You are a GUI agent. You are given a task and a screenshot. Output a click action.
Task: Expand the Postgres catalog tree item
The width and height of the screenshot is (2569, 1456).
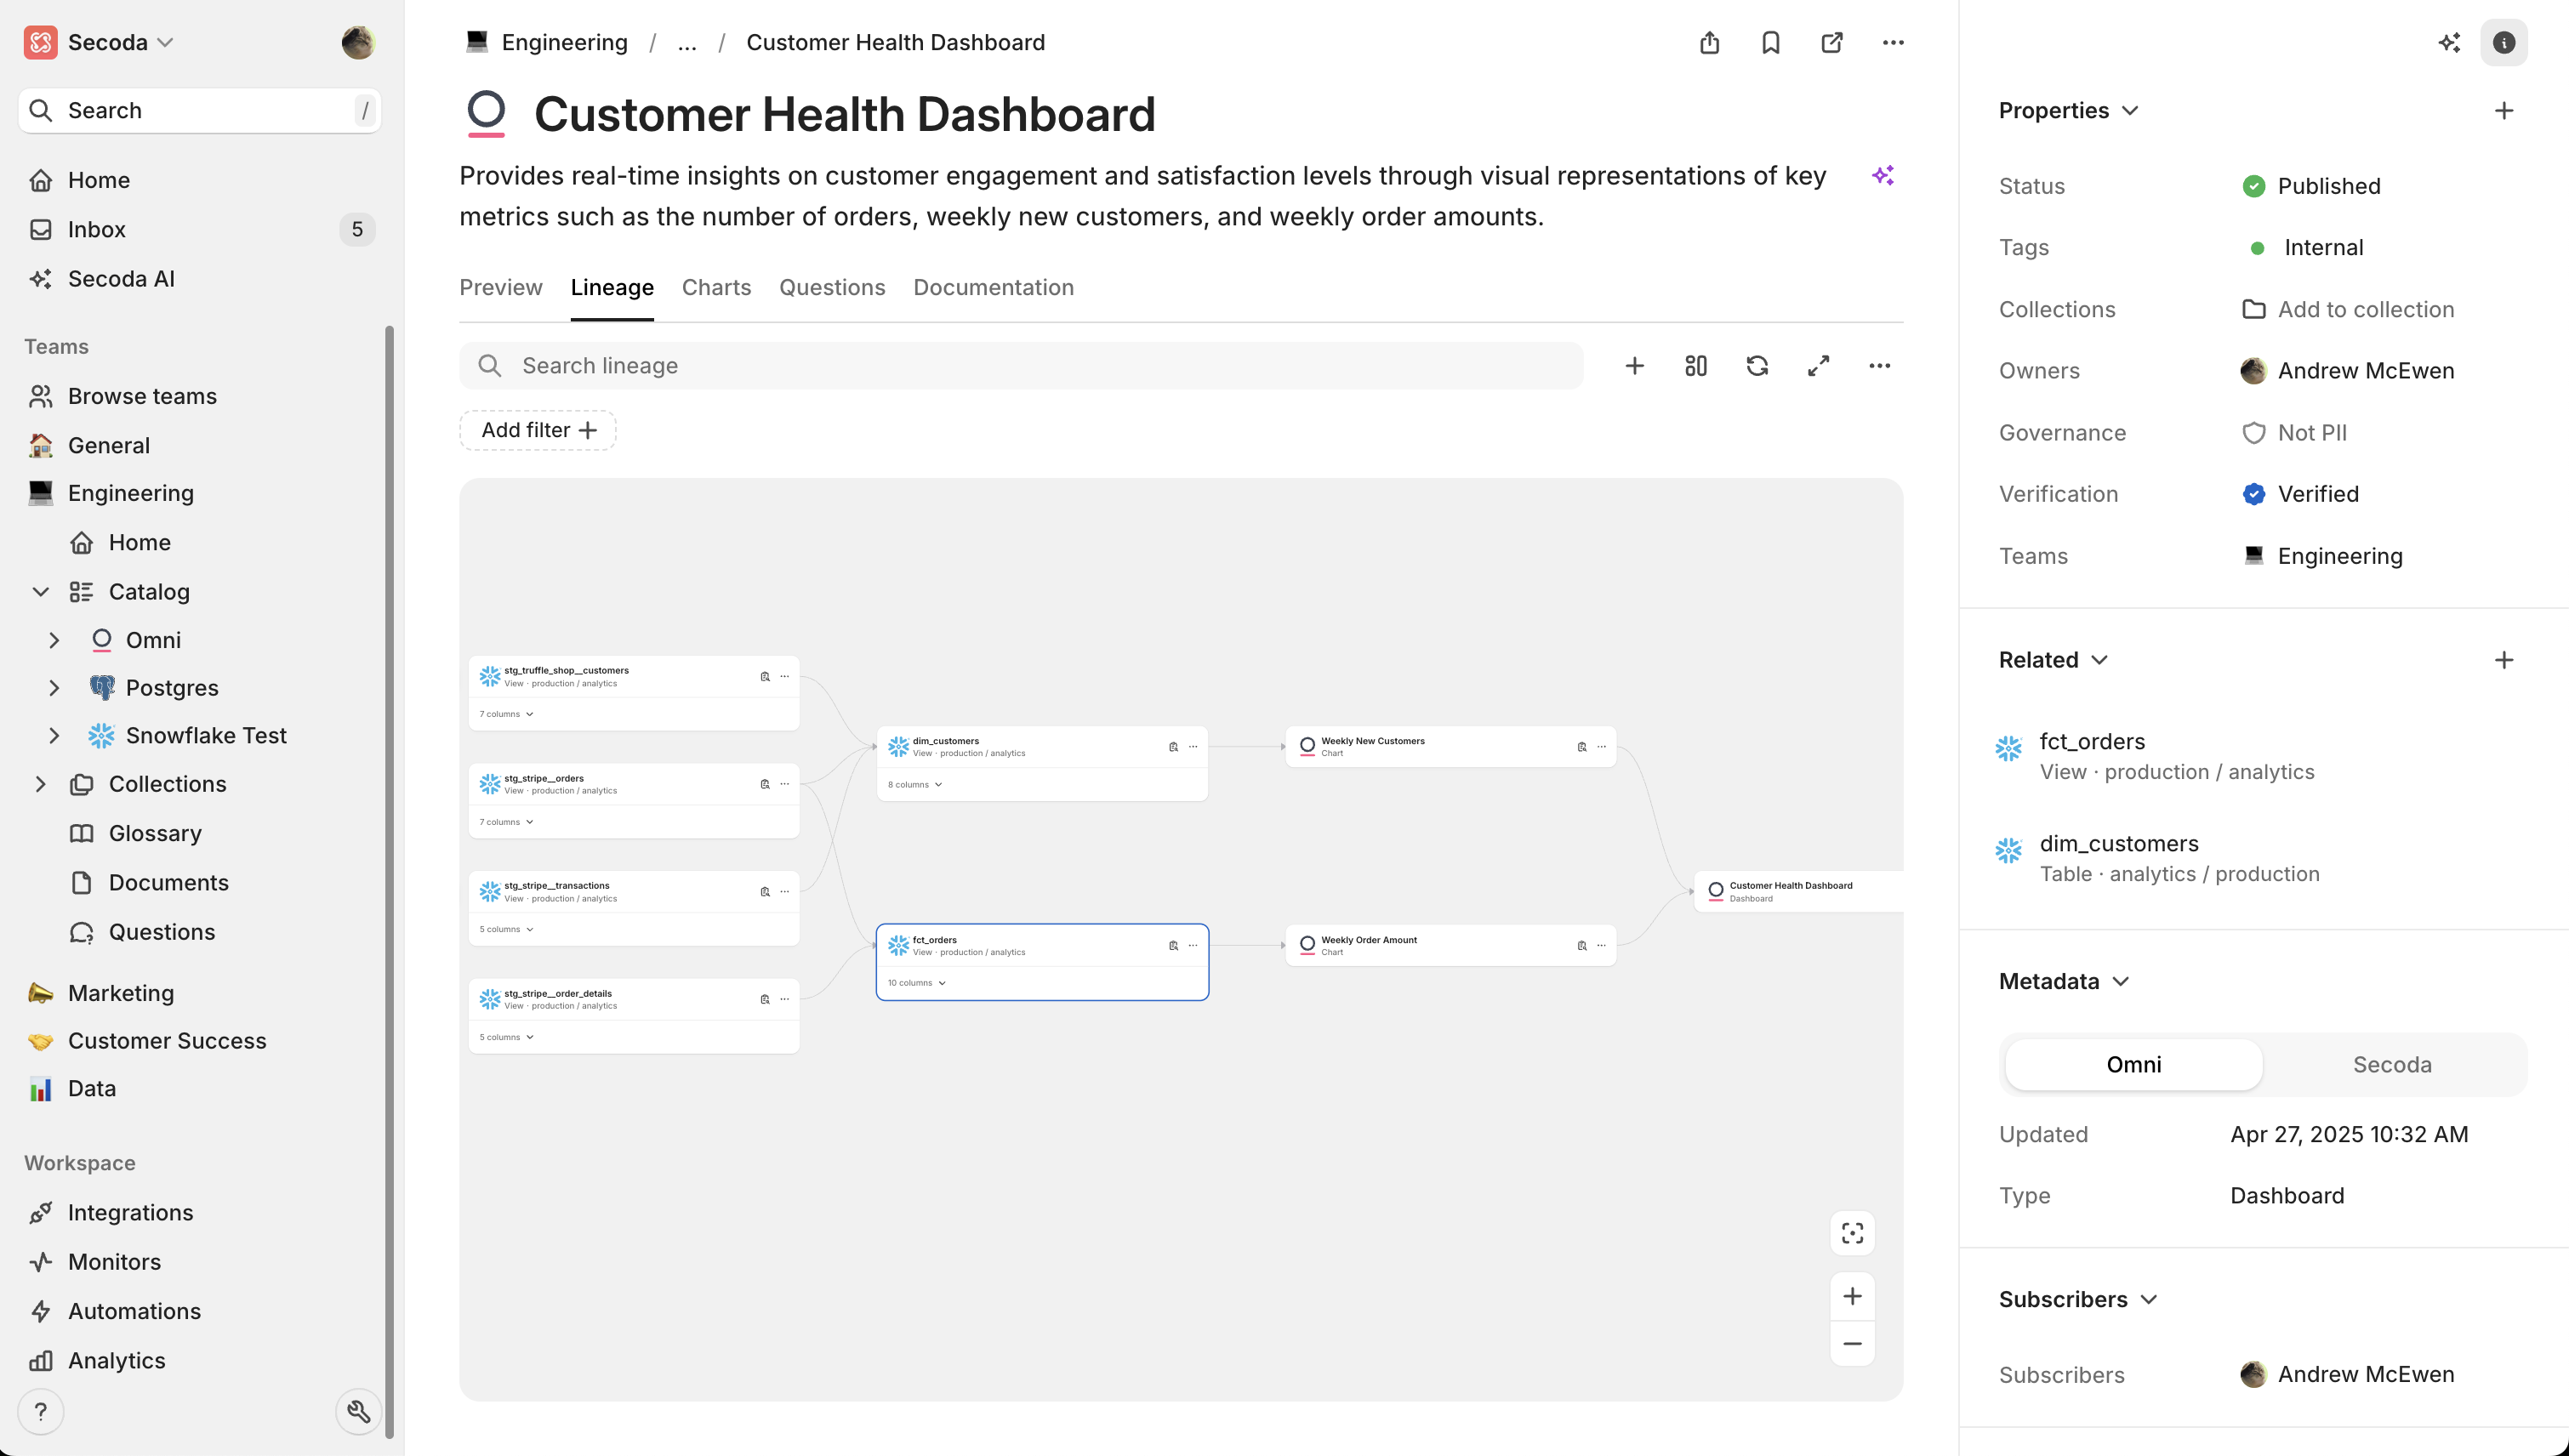point(54,688)
